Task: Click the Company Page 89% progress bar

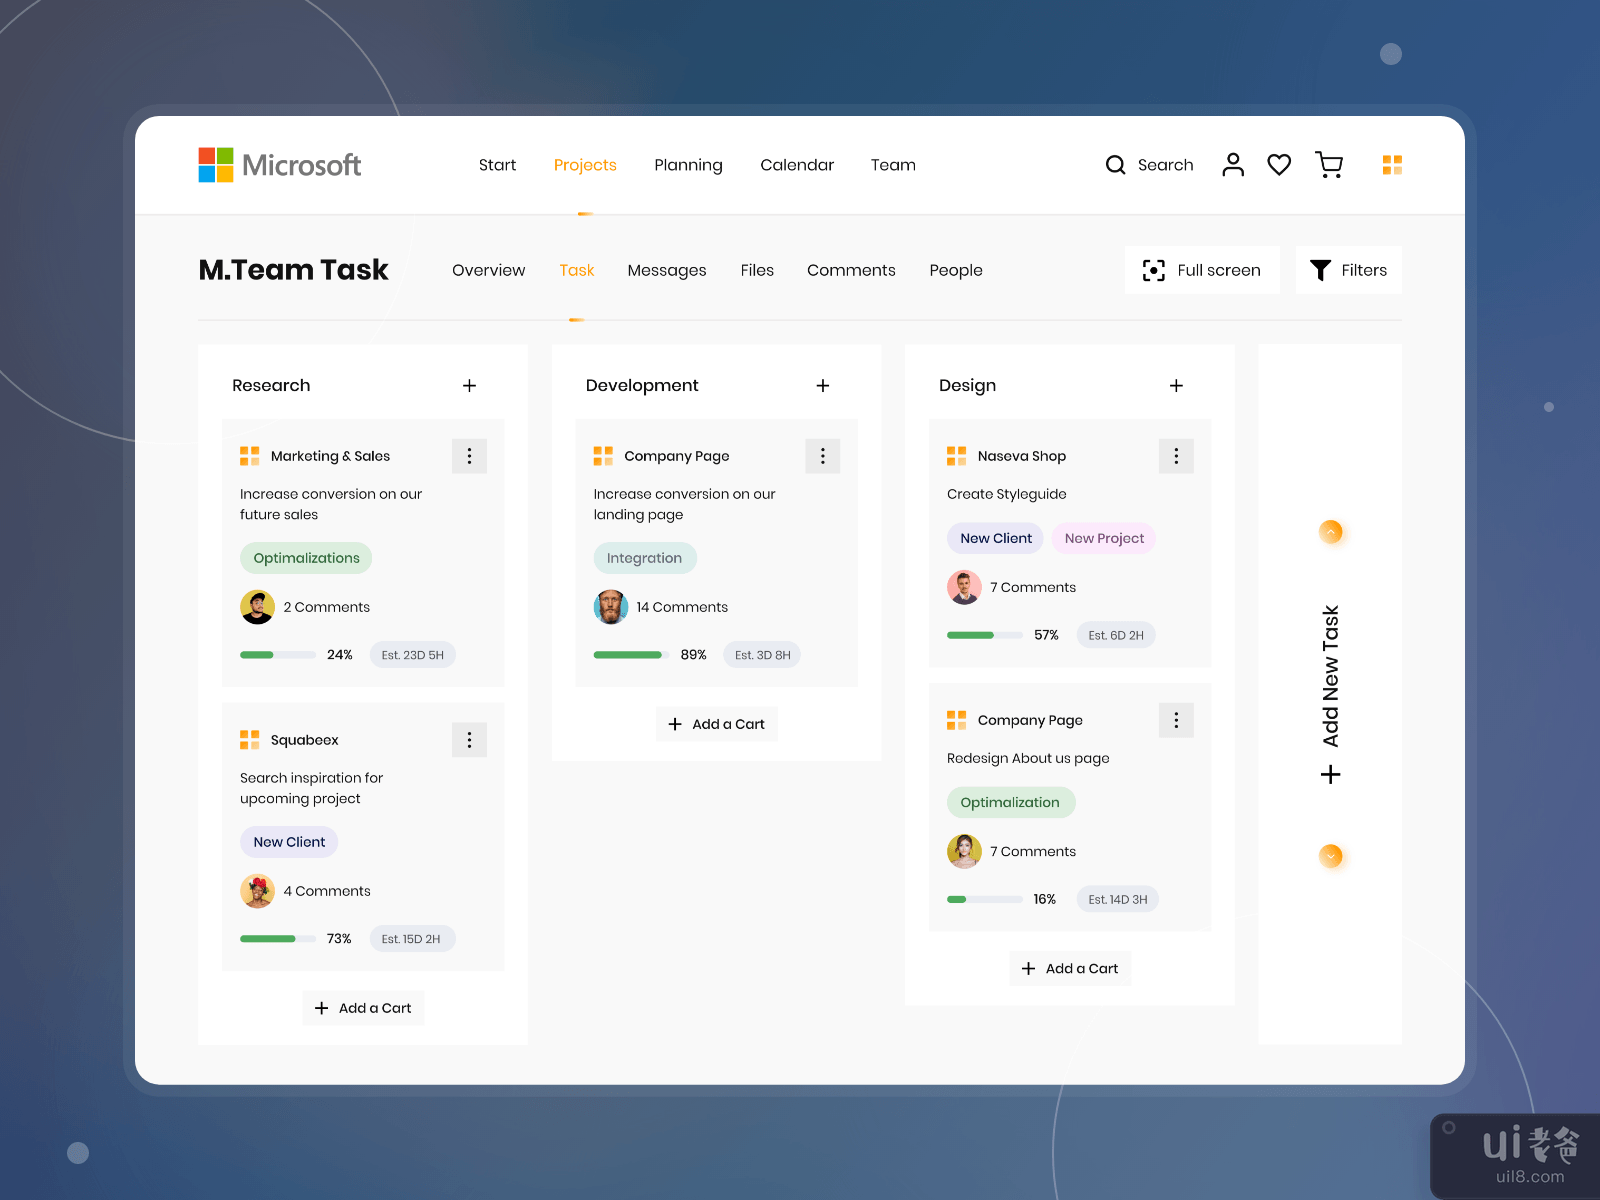Action: pyautogui.click(x=629, y=655)
